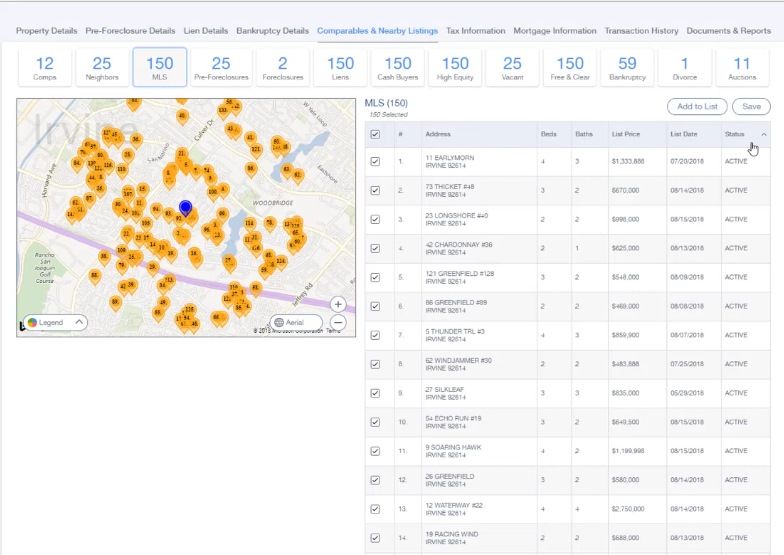Open the 73 Thicket #48 listing row
The image size is (784, 555).
click(x=450, y=190)
